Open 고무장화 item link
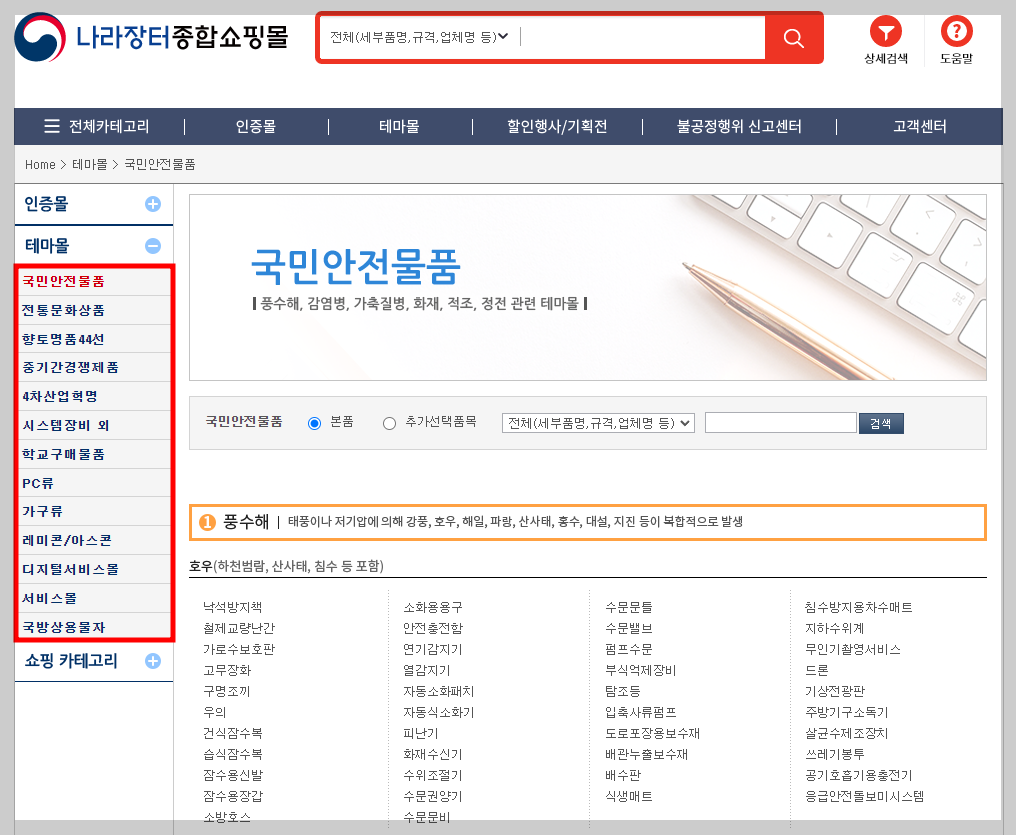Screen dimensions: 1016x835 pyautogui.click(x=227, y=670)
